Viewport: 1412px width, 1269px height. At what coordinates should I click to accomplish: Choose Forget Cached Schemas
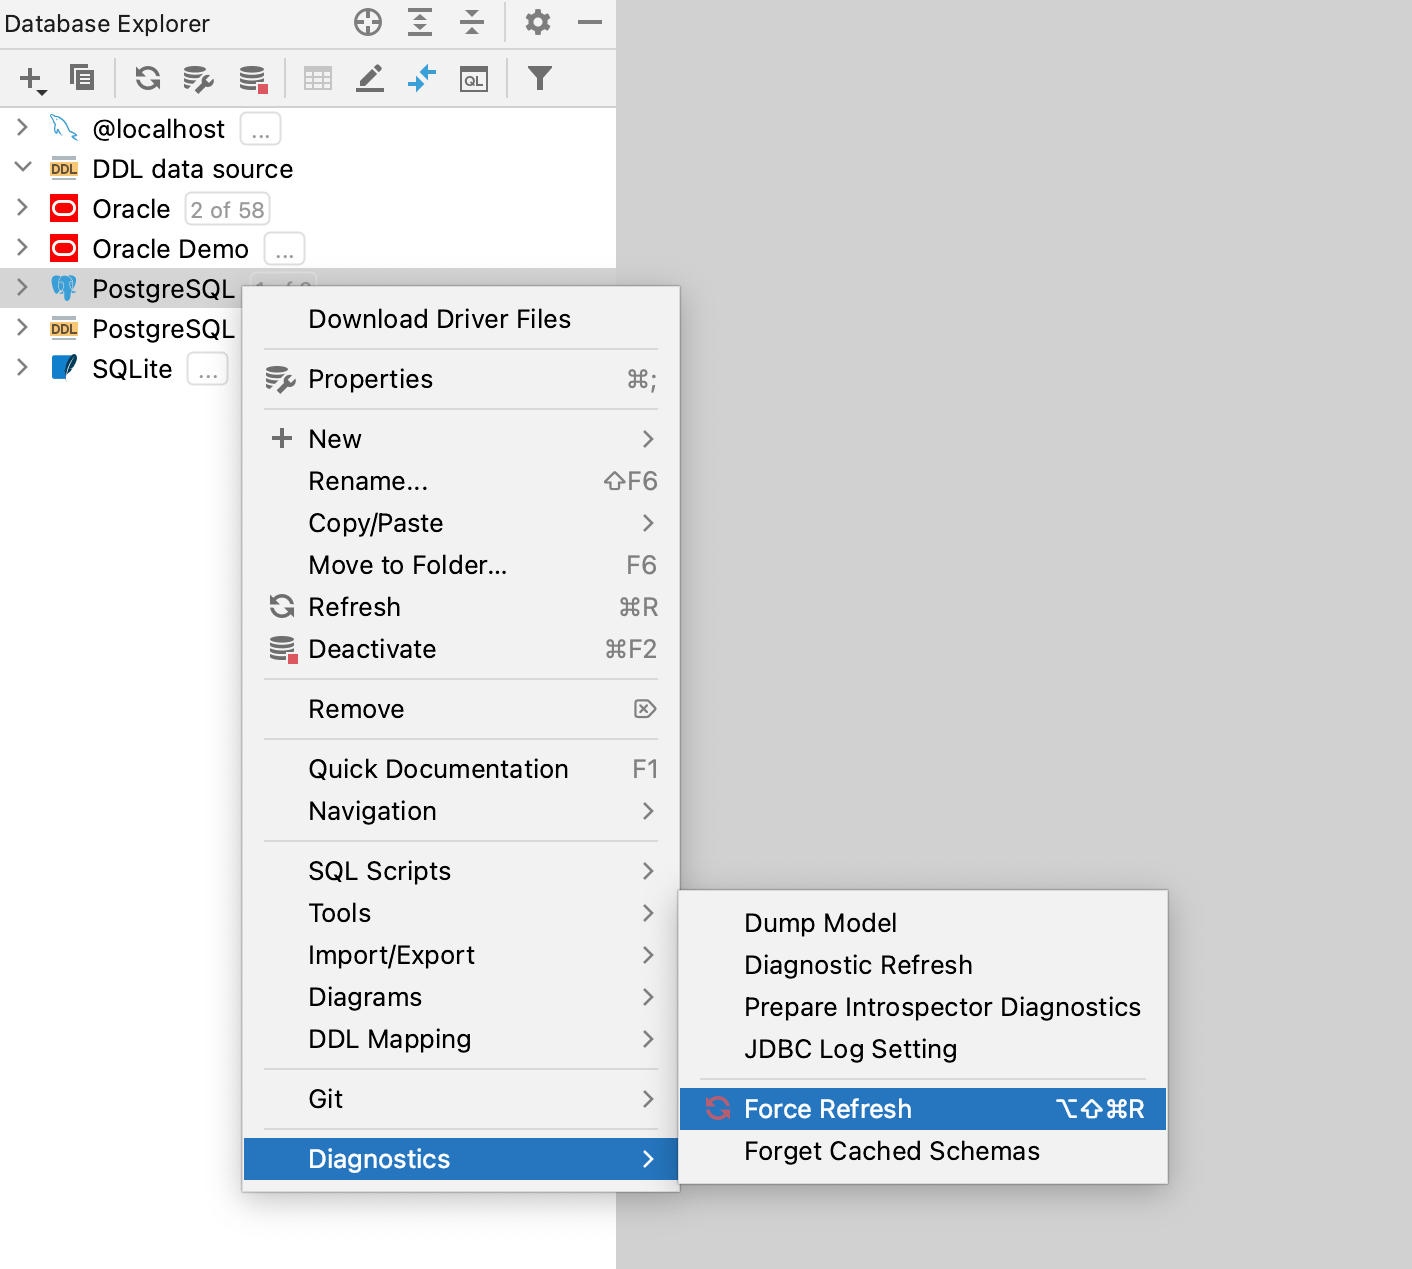(891, 1151)
